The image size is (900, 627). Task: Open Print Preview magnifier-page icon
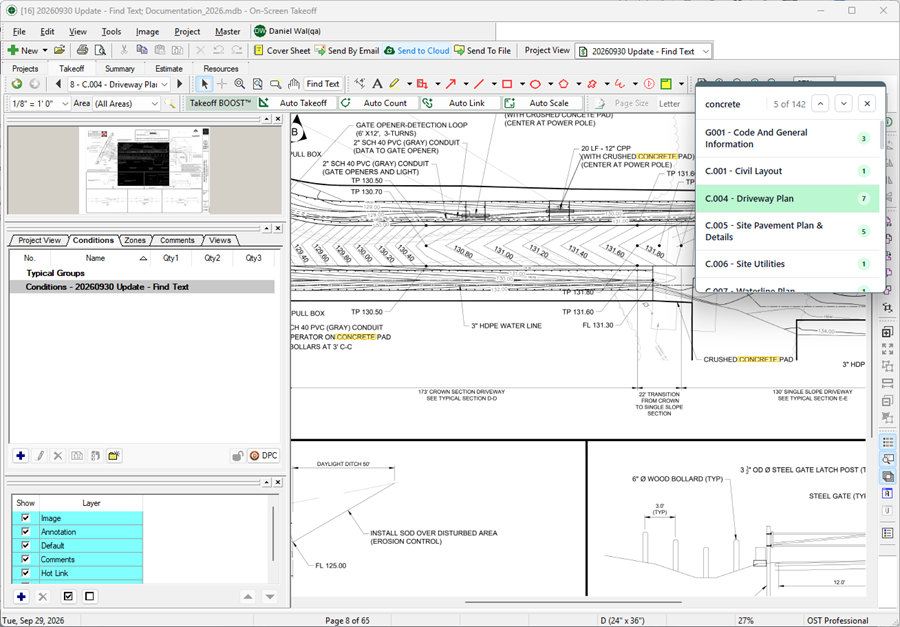click(100, 51)
